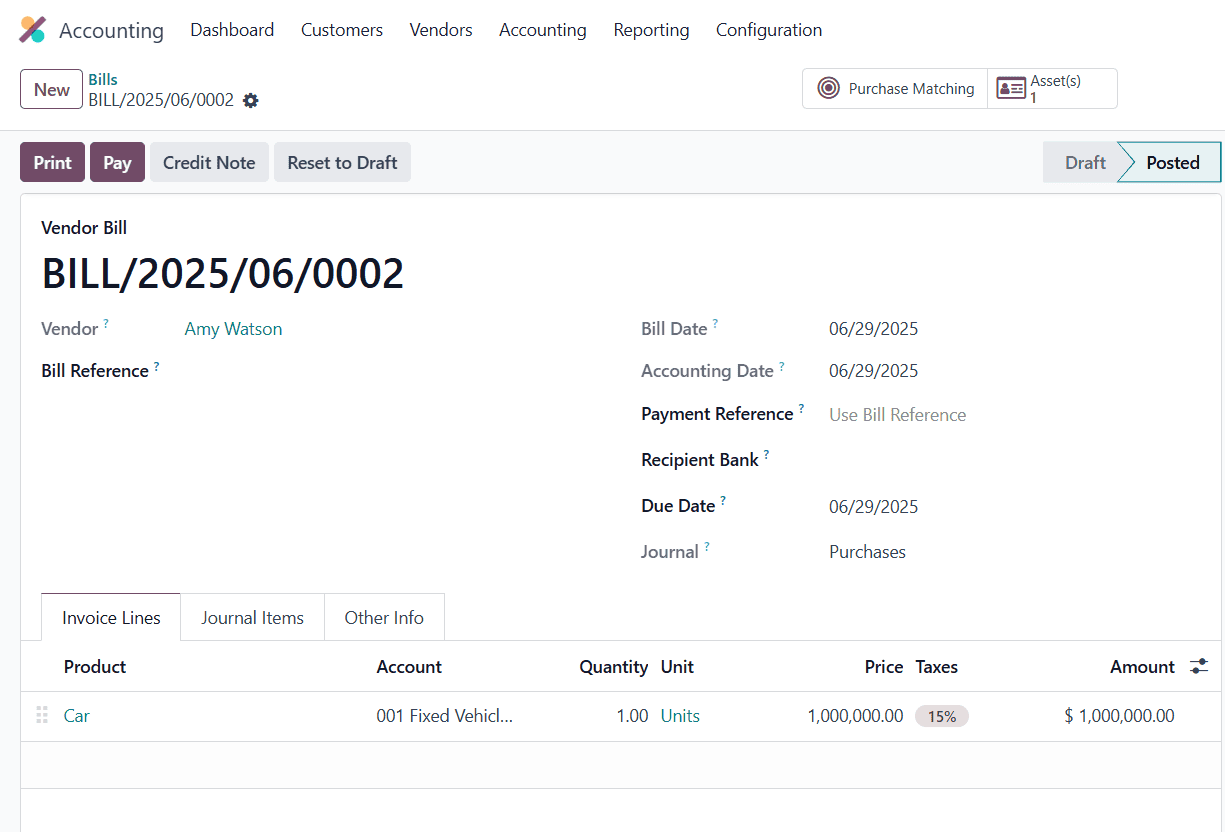Click the help icon next to Payment Reference

pos(803,406)
